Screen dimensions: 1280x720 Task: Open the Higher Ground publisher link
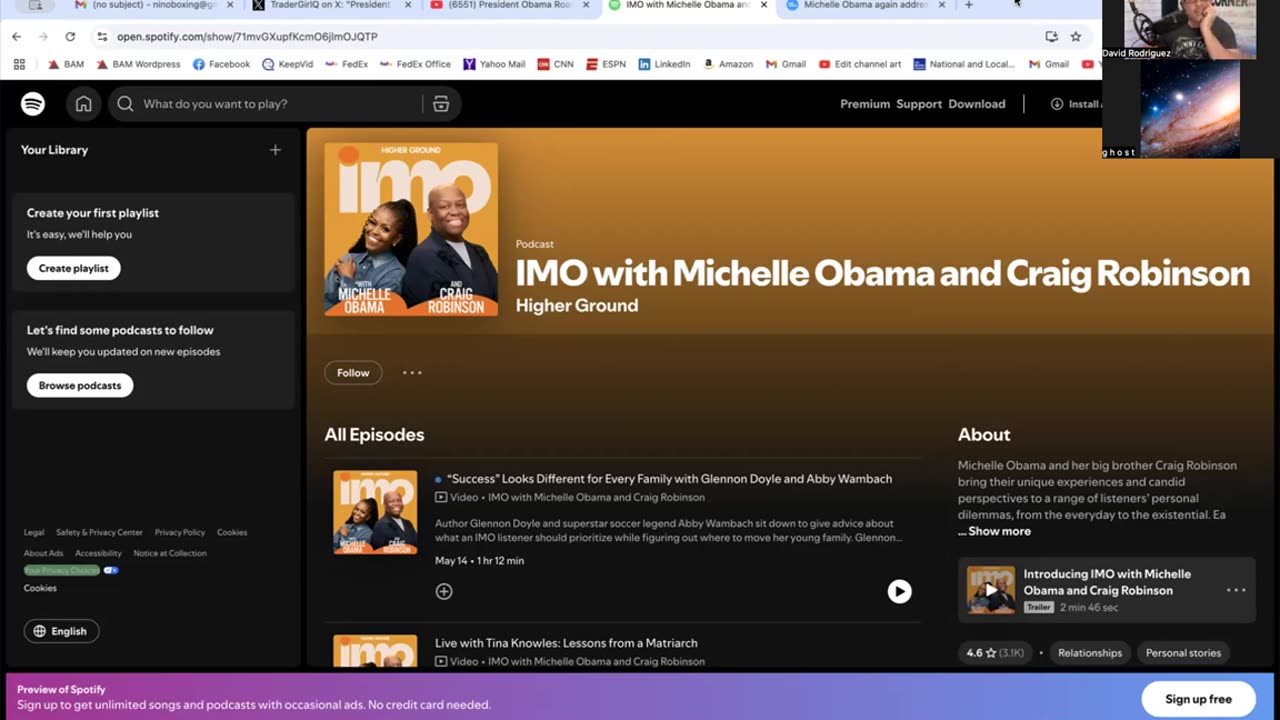577,305
